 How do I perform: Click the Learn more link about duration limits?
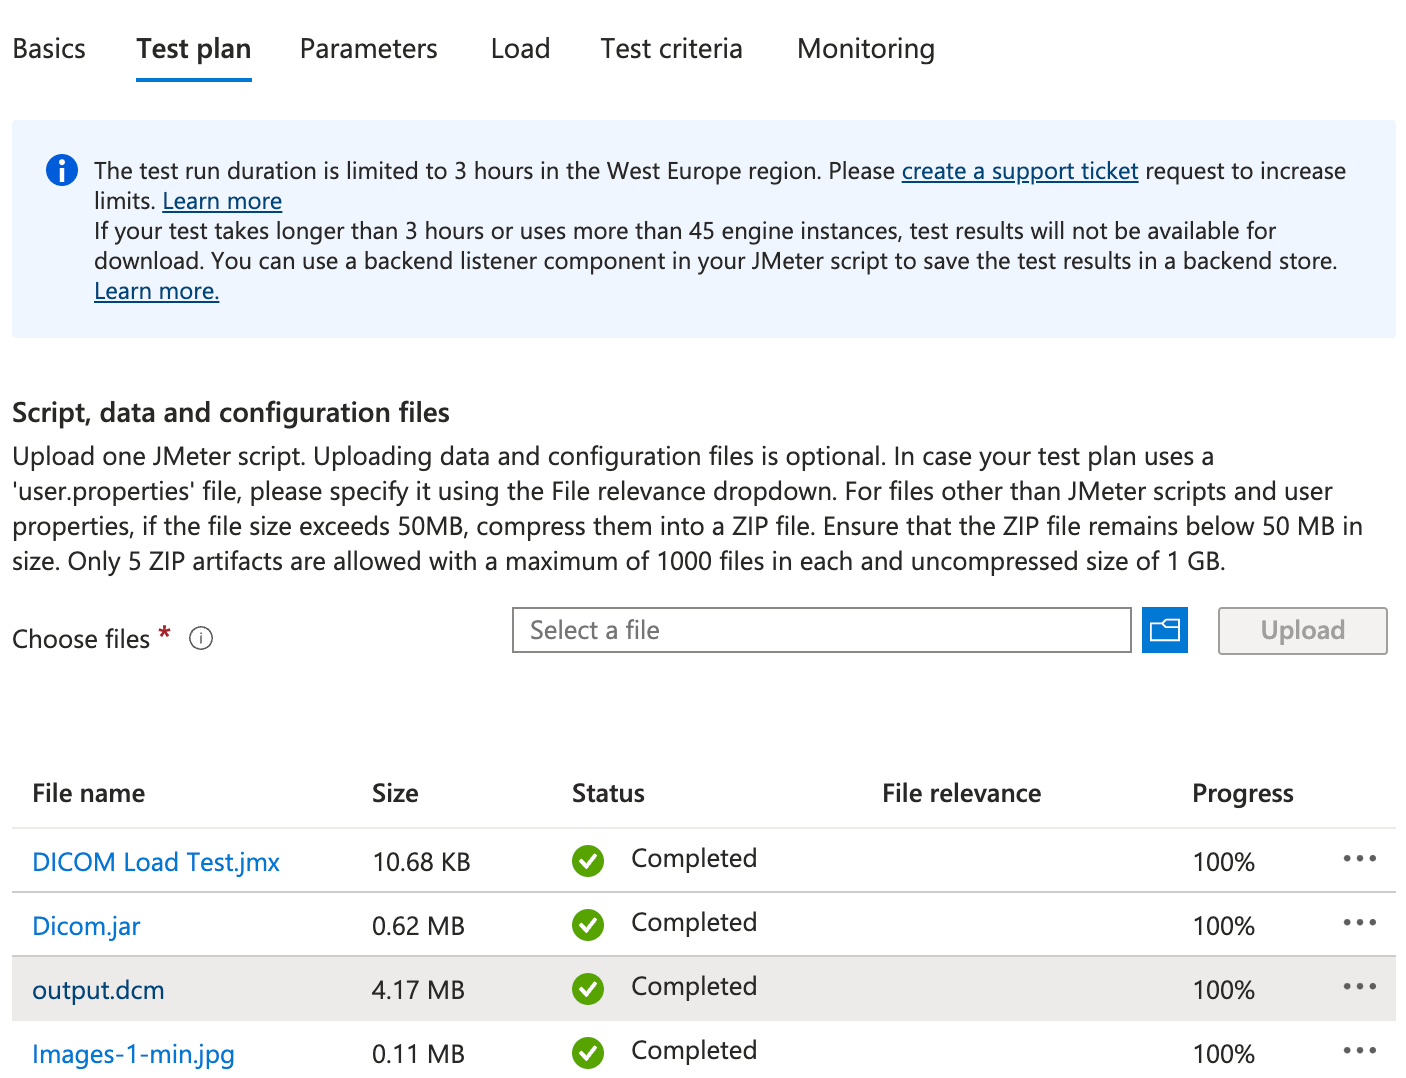[221, 201]
